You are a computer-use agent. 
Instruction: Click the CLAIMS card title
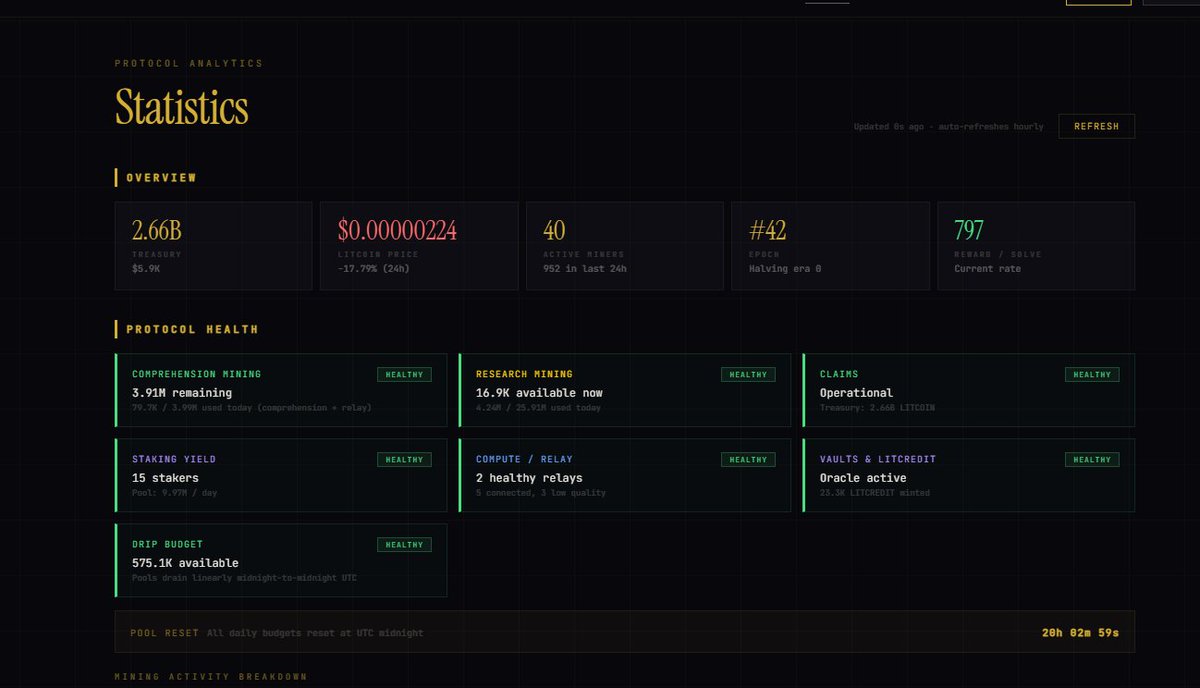839,374
